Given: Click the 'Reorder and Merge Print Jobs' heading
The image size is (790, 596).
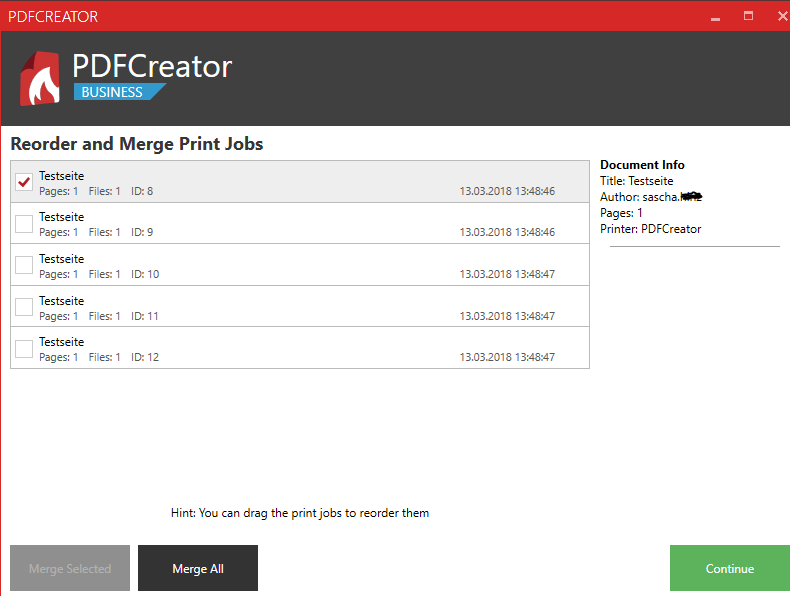Looking at the screenshot, I should coord(137,144).
